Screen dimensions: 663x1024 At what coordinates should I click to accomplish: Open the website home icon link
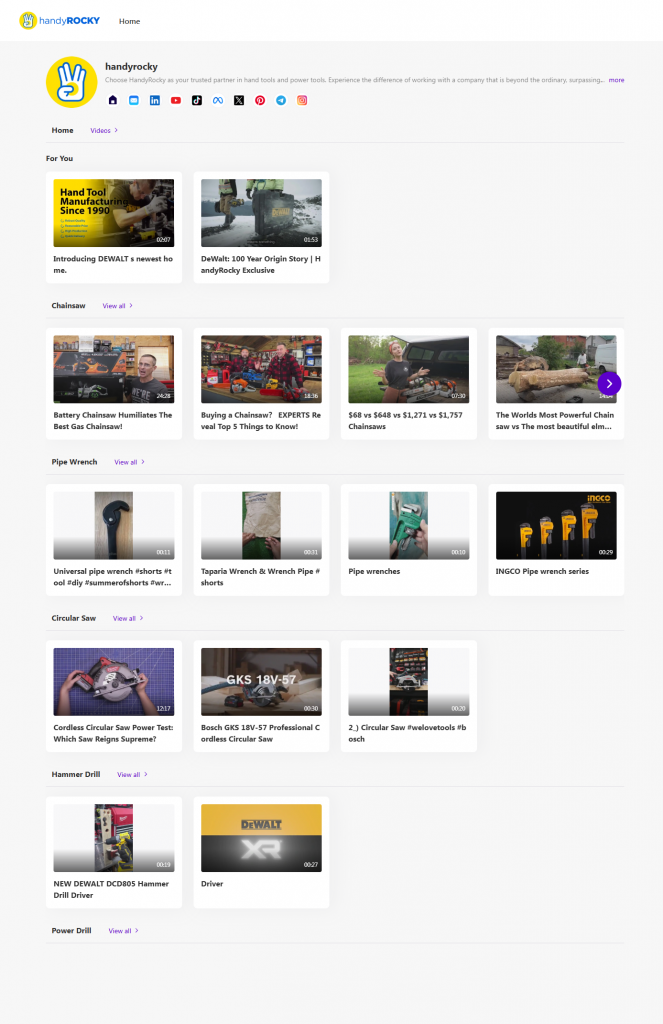[x=113, y=100]
